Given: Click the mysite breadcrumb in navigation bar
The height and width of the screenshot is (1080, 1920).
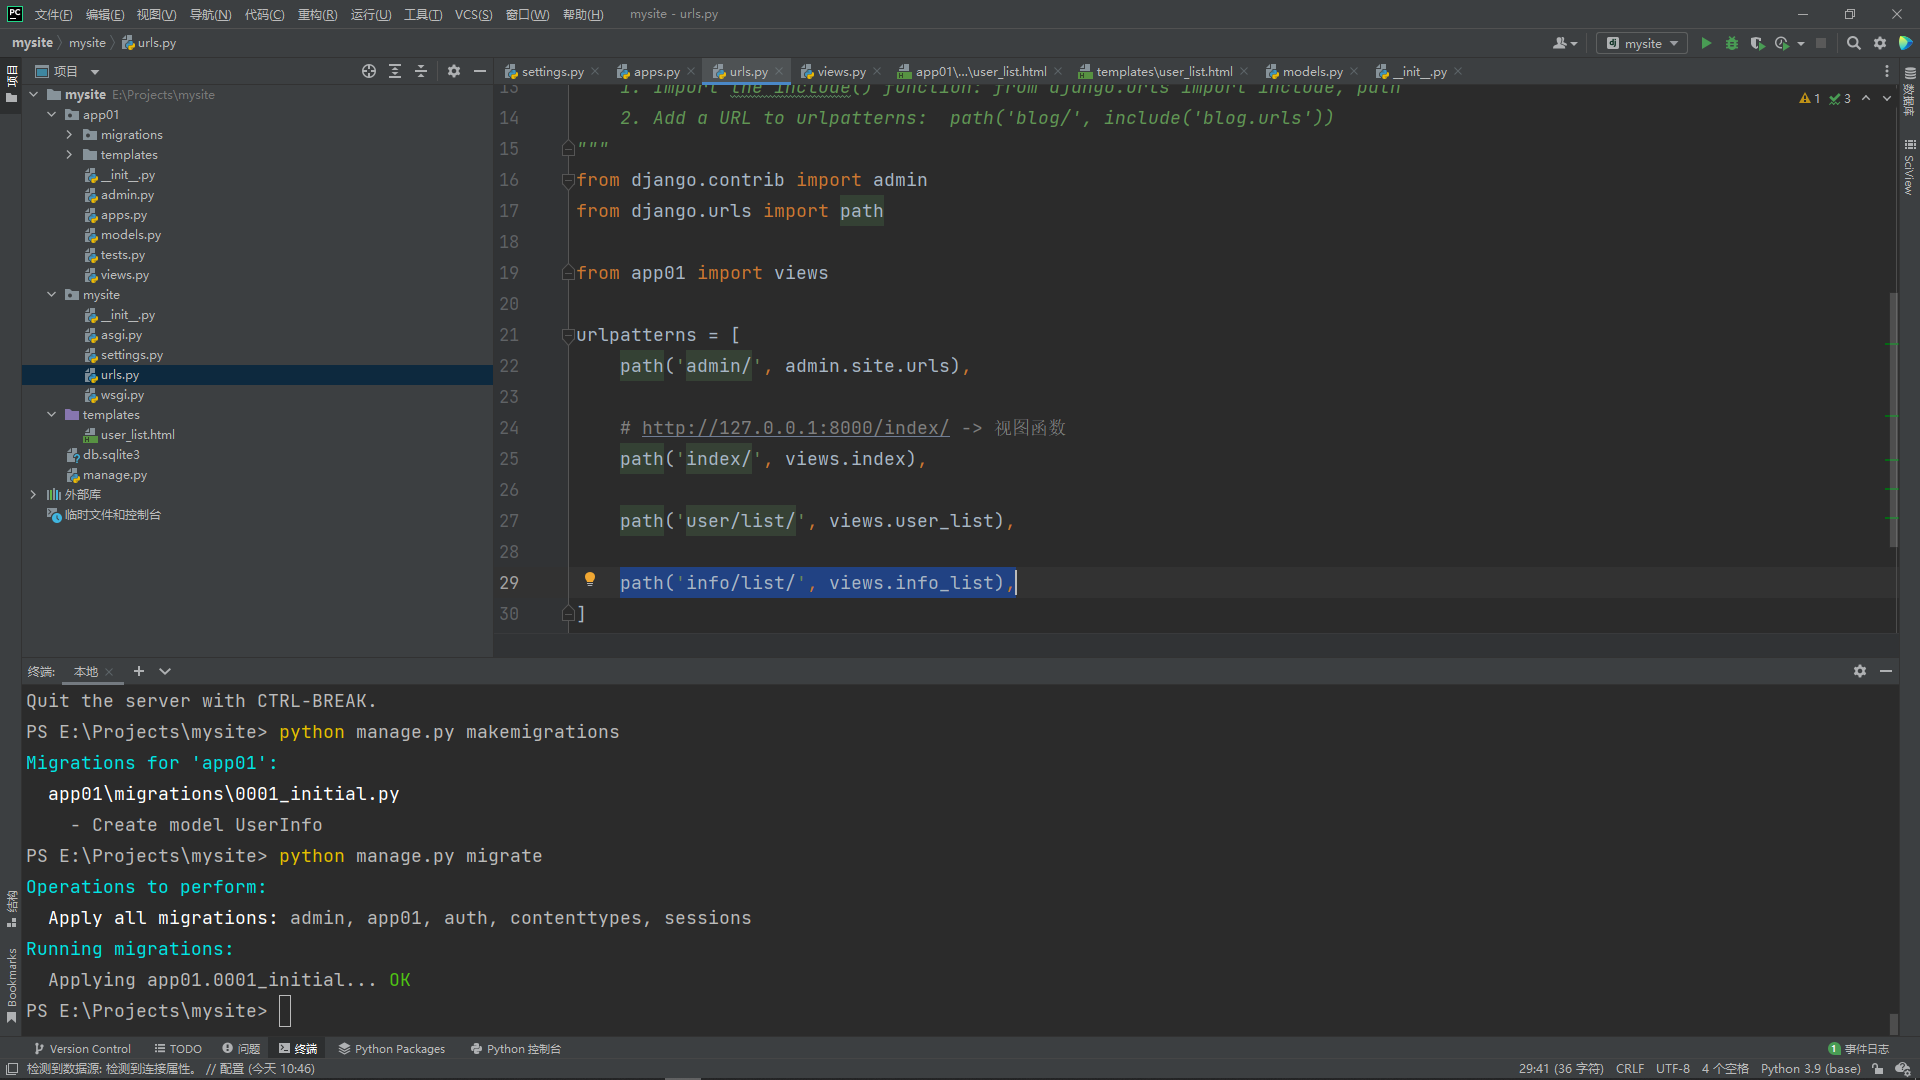Looking at the screenshot, I should coord(32,43).
